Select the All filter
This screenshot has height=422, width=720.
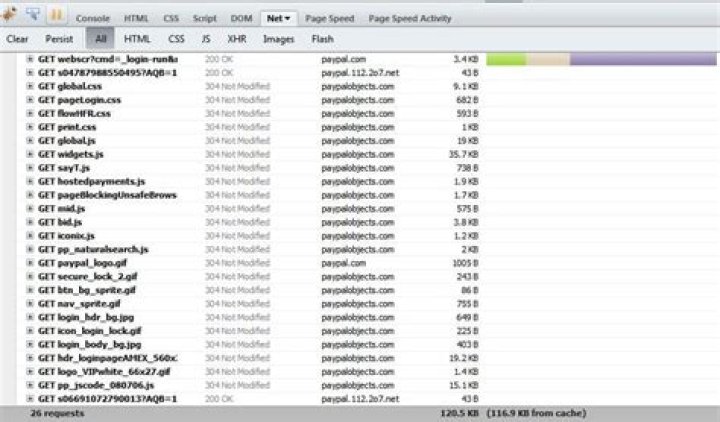(100, 39)
